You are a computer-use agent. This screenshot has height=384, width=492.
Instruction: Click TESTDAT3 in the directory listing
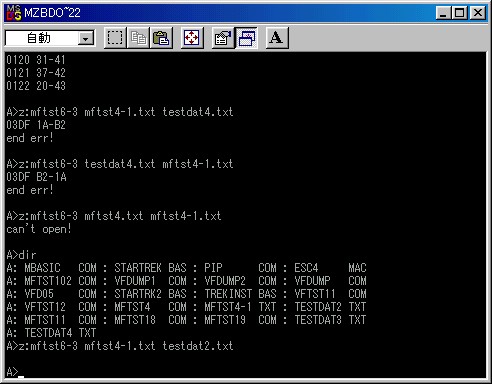tap(318, 320)
